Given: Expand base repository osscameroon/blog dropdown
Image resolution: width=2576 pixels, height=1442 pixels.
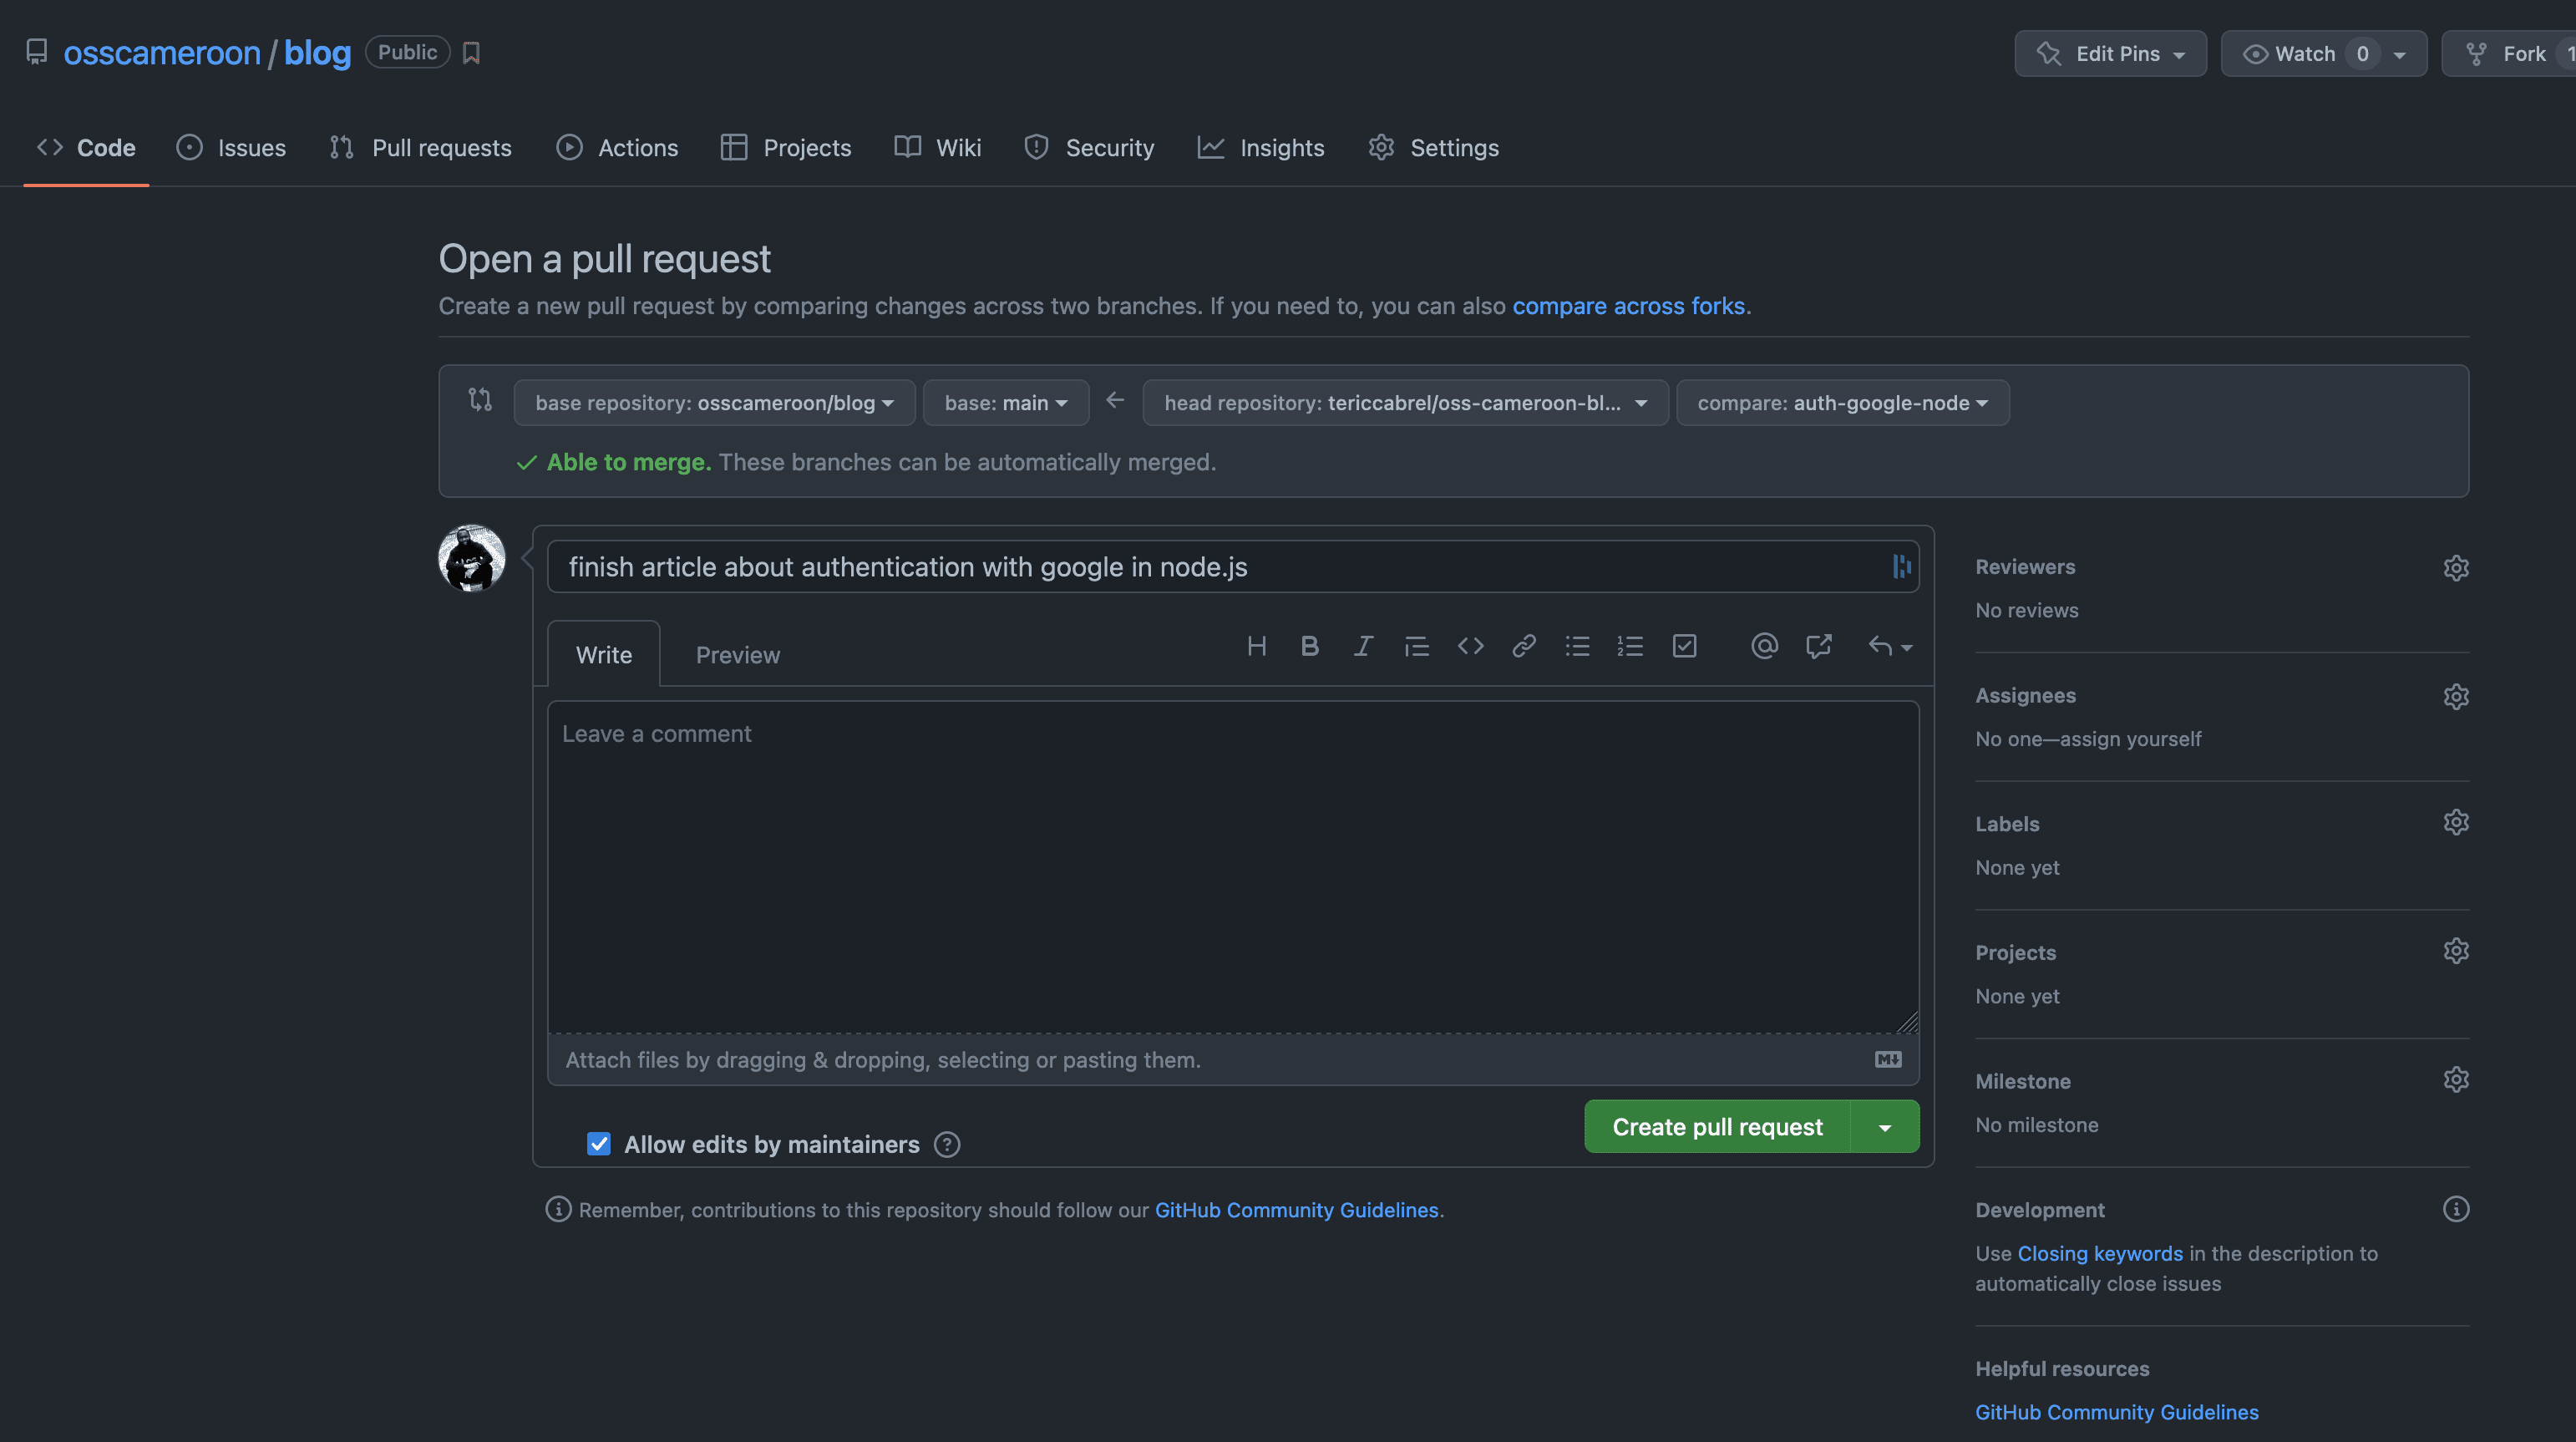Looking at the screenshot, I should [714, 403].
